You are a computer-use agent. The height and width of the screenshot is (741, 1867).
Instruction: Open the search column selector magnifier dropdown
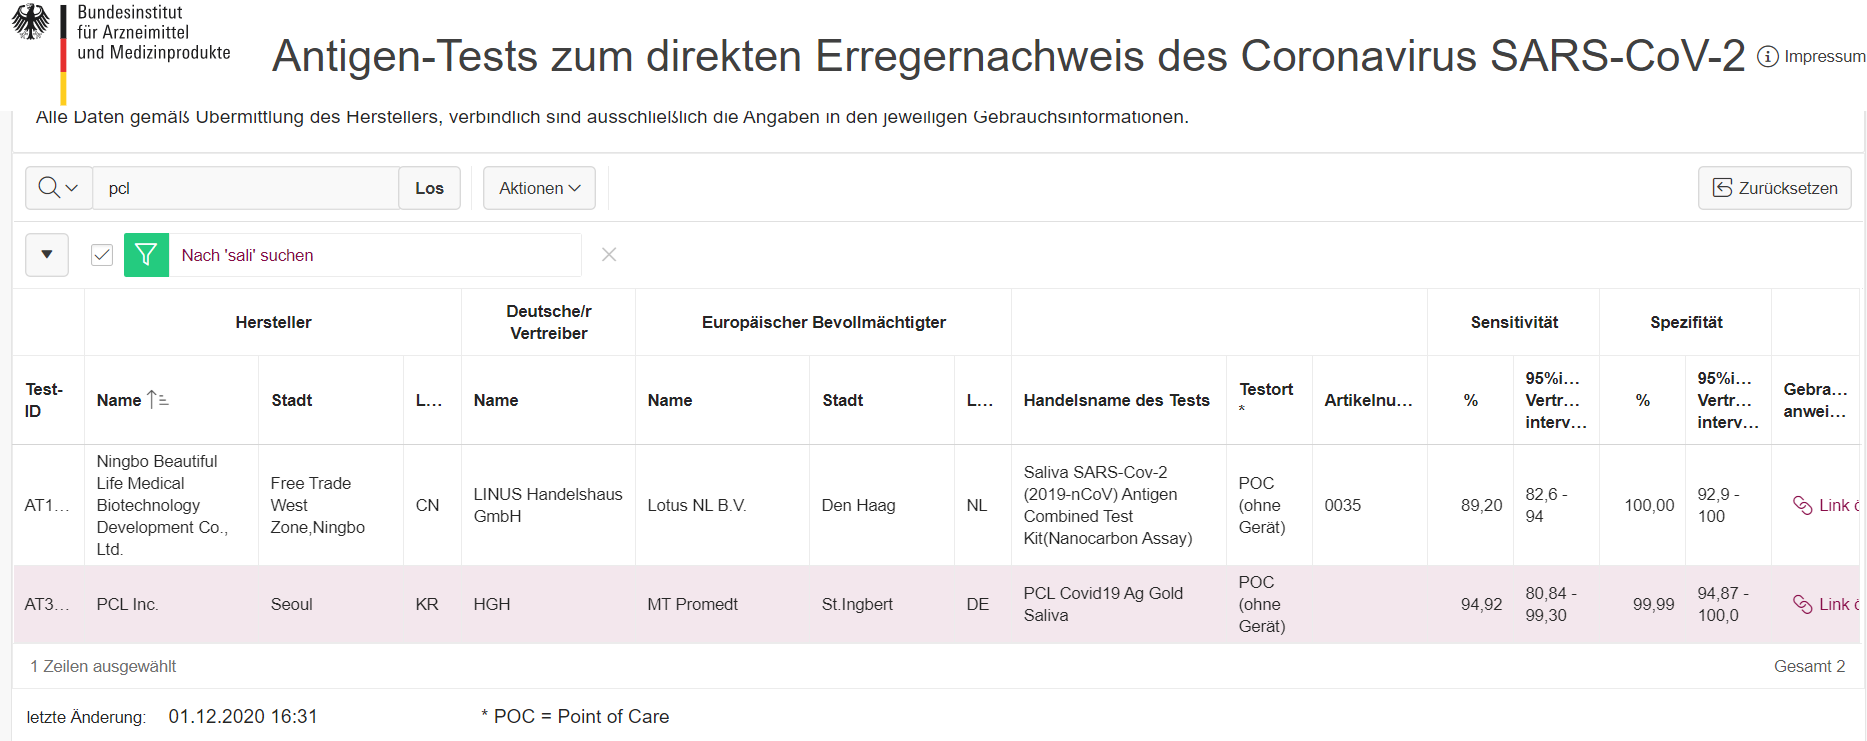(x=58, y=188)
